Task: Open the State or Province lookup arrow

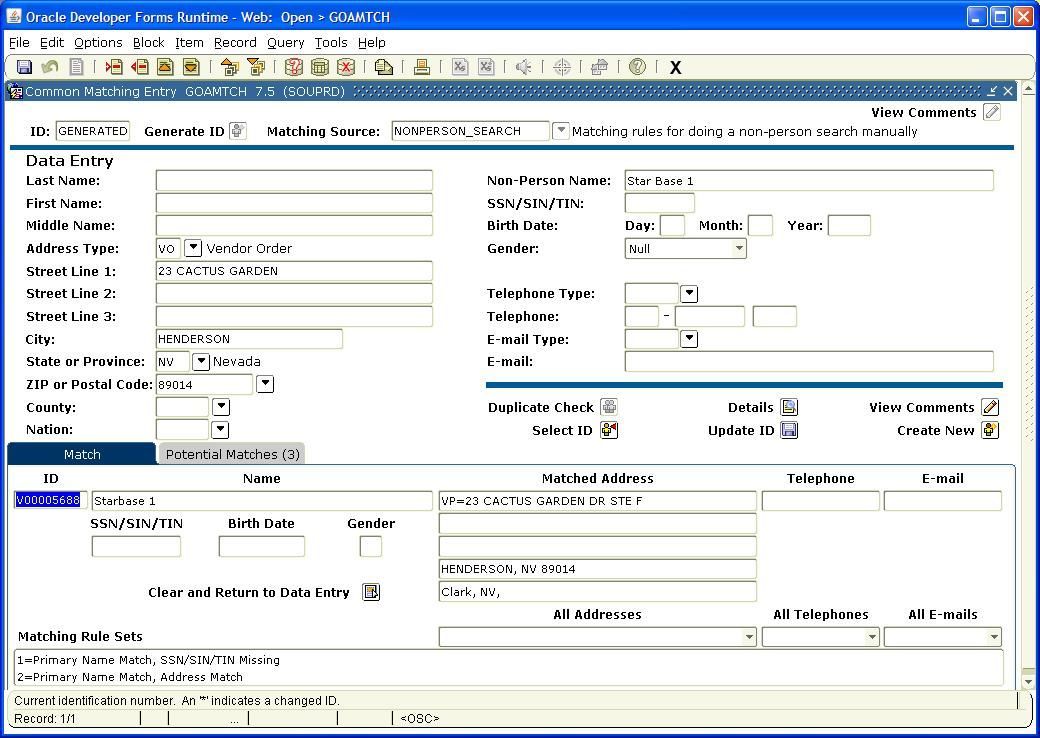Action: point(200,361)
